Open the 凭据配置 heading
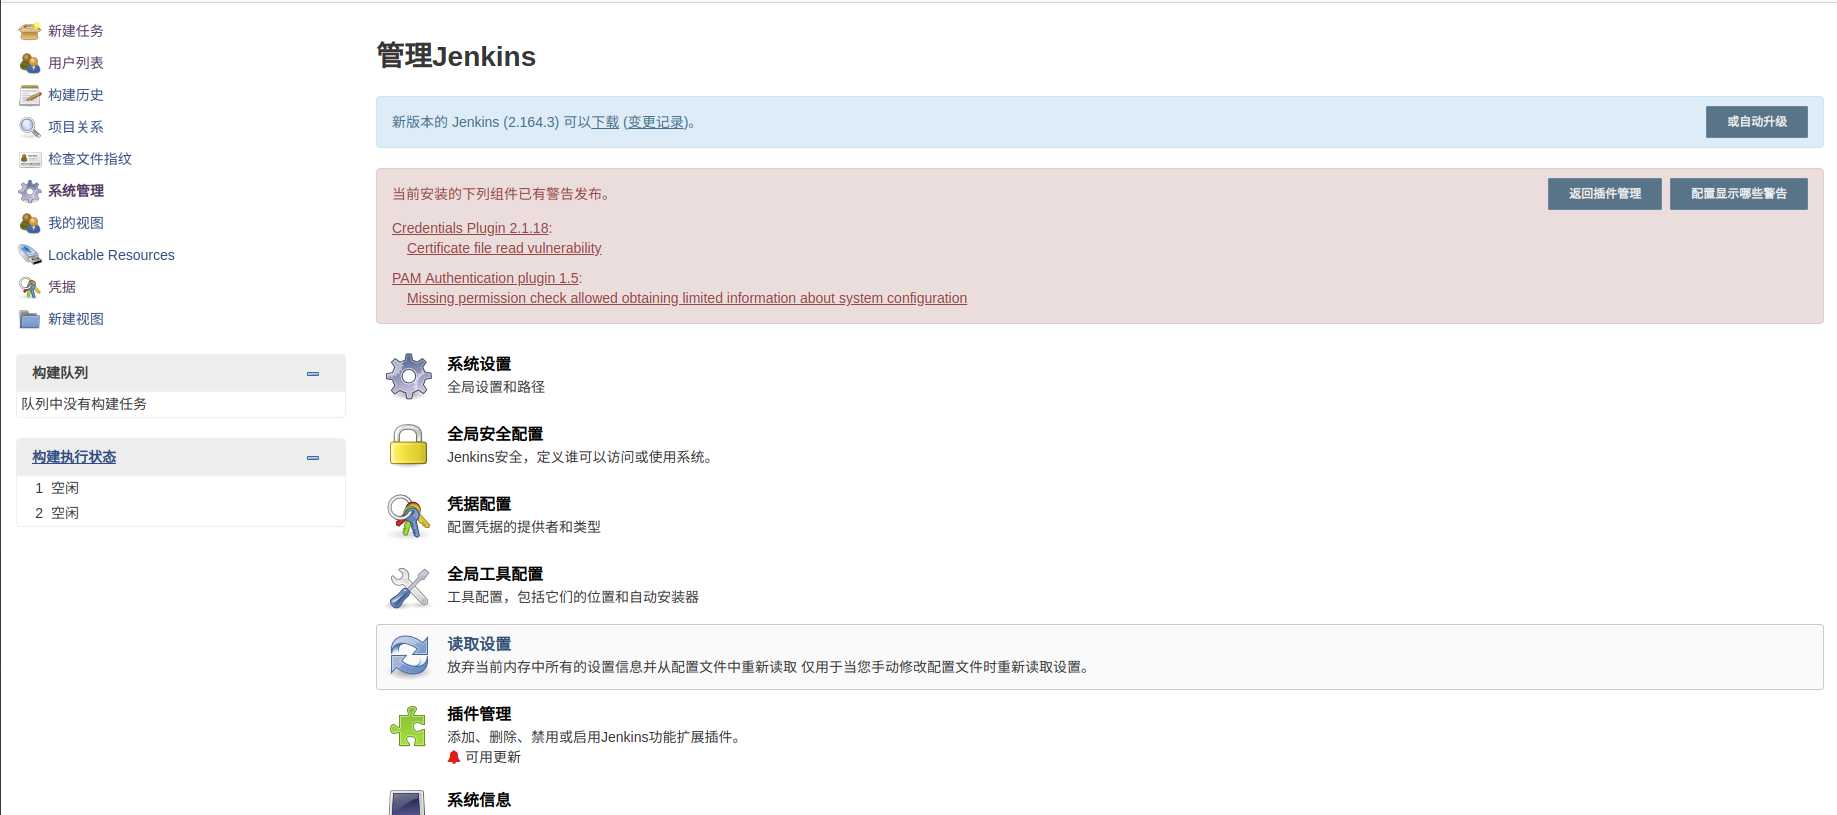This screenshot has width=1837, height=815. point(479,504)
